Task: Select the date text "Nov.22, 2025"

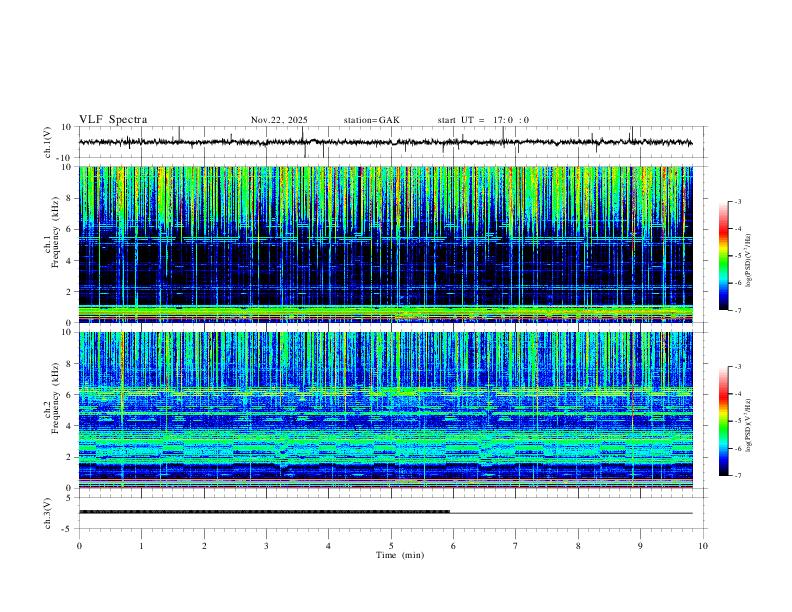Action: coord(279,120)
